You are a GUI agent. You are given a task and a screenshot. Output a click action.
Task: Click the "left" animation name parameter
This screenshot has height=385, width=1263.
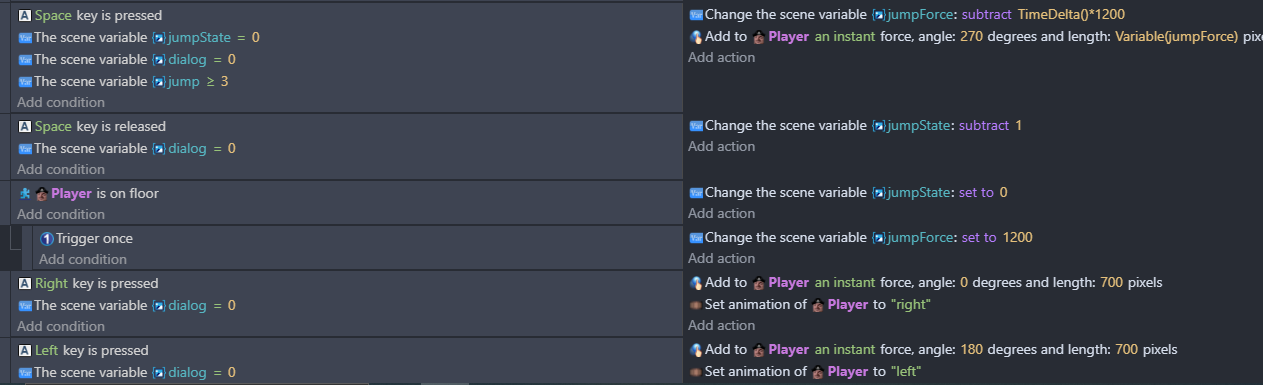click(x=905, y=372)
